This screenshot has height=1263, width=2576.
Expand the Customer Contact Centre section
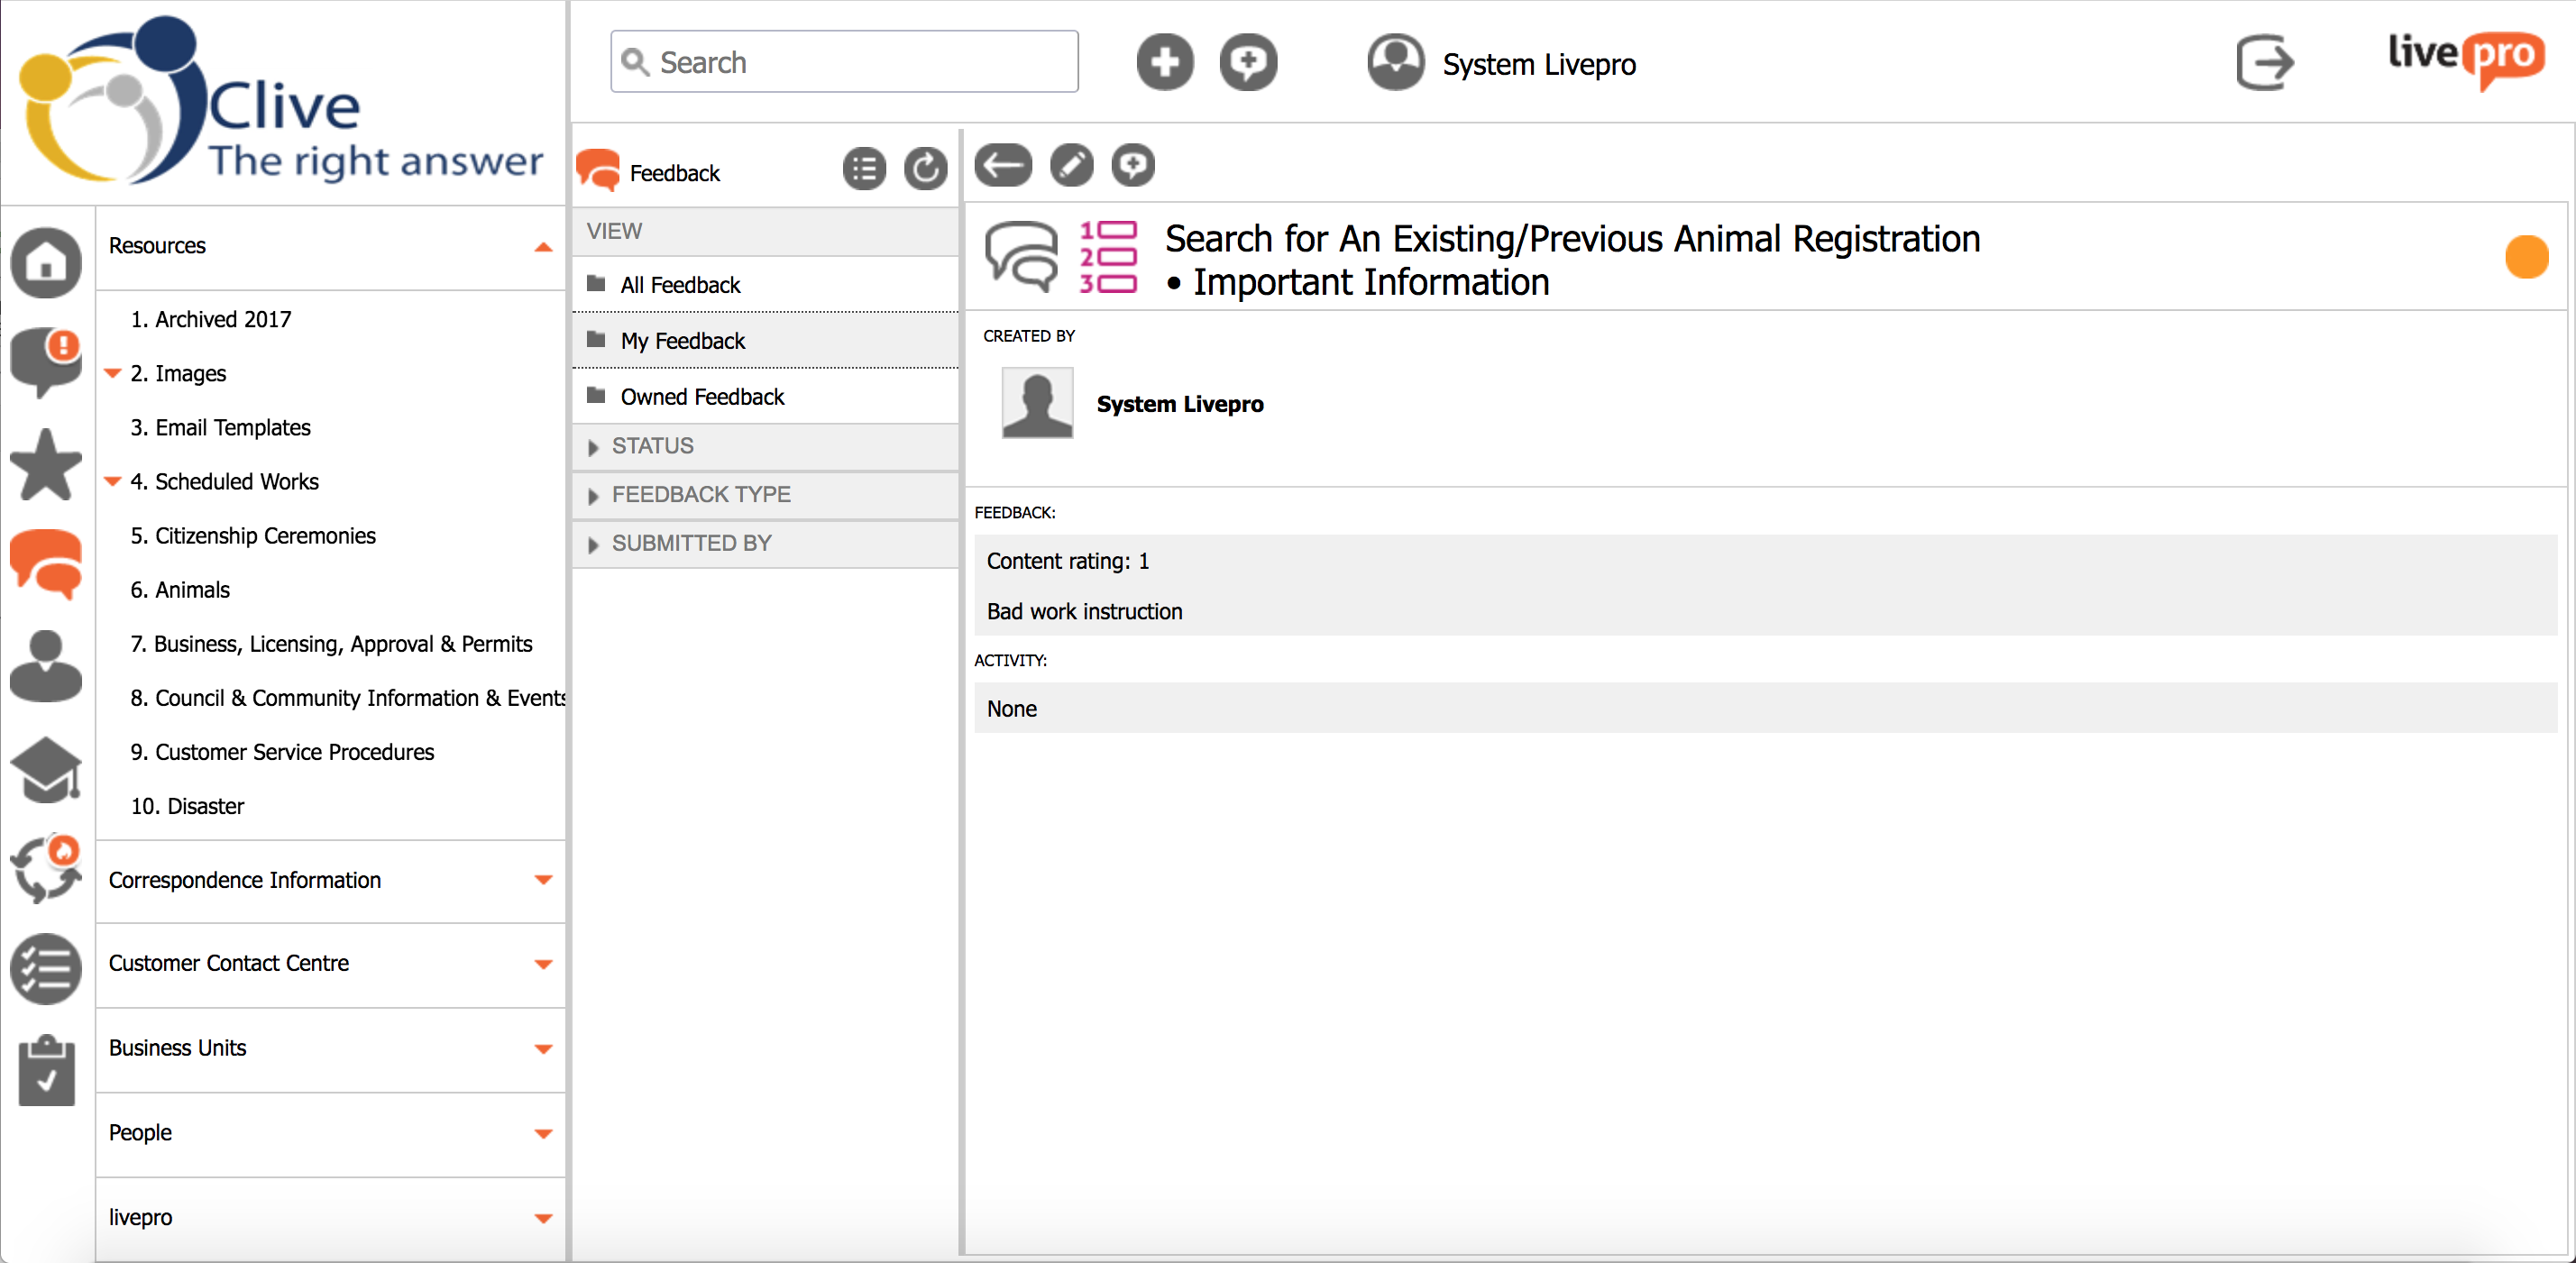tap(543, 964)
